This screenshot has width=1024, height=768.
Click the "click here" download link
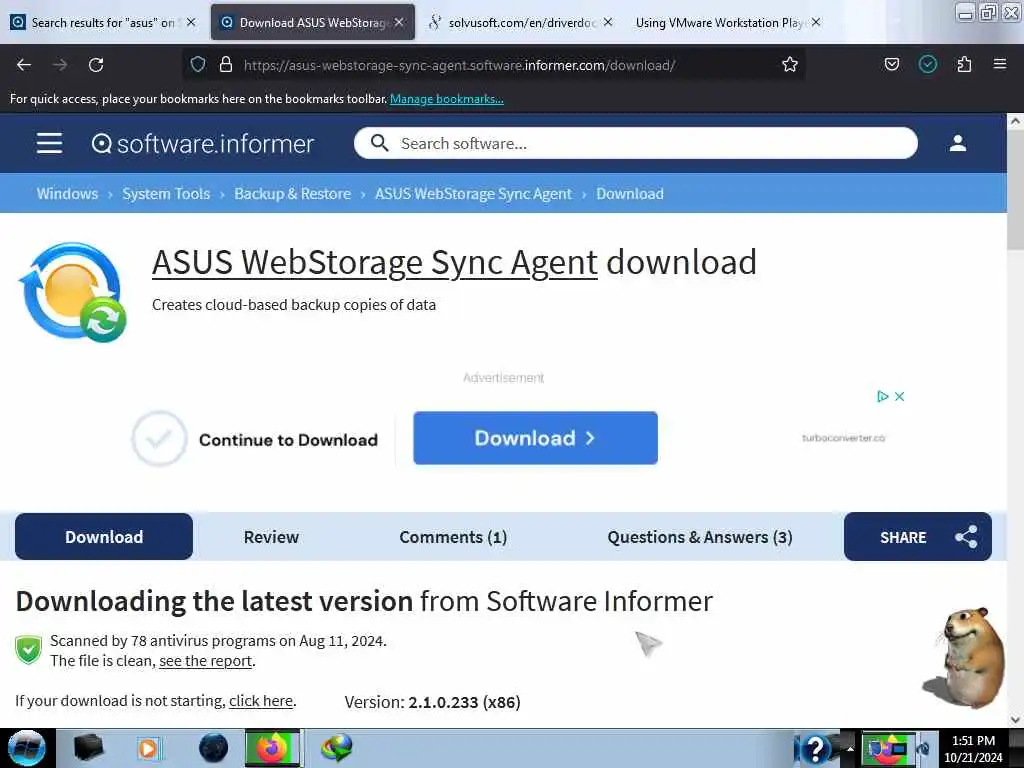click(261, 701)
